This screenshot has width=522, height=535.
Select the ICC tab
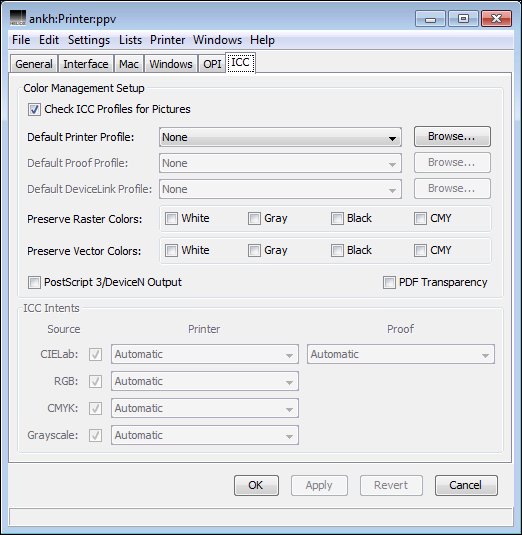[241, 63]
